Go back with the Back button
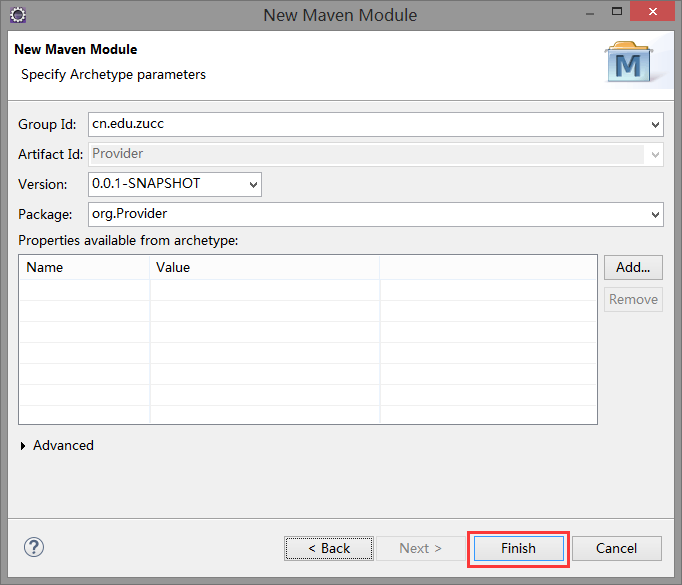Viewport: 682px width, 585px height. pyautogui.click(x=329, y=548)
